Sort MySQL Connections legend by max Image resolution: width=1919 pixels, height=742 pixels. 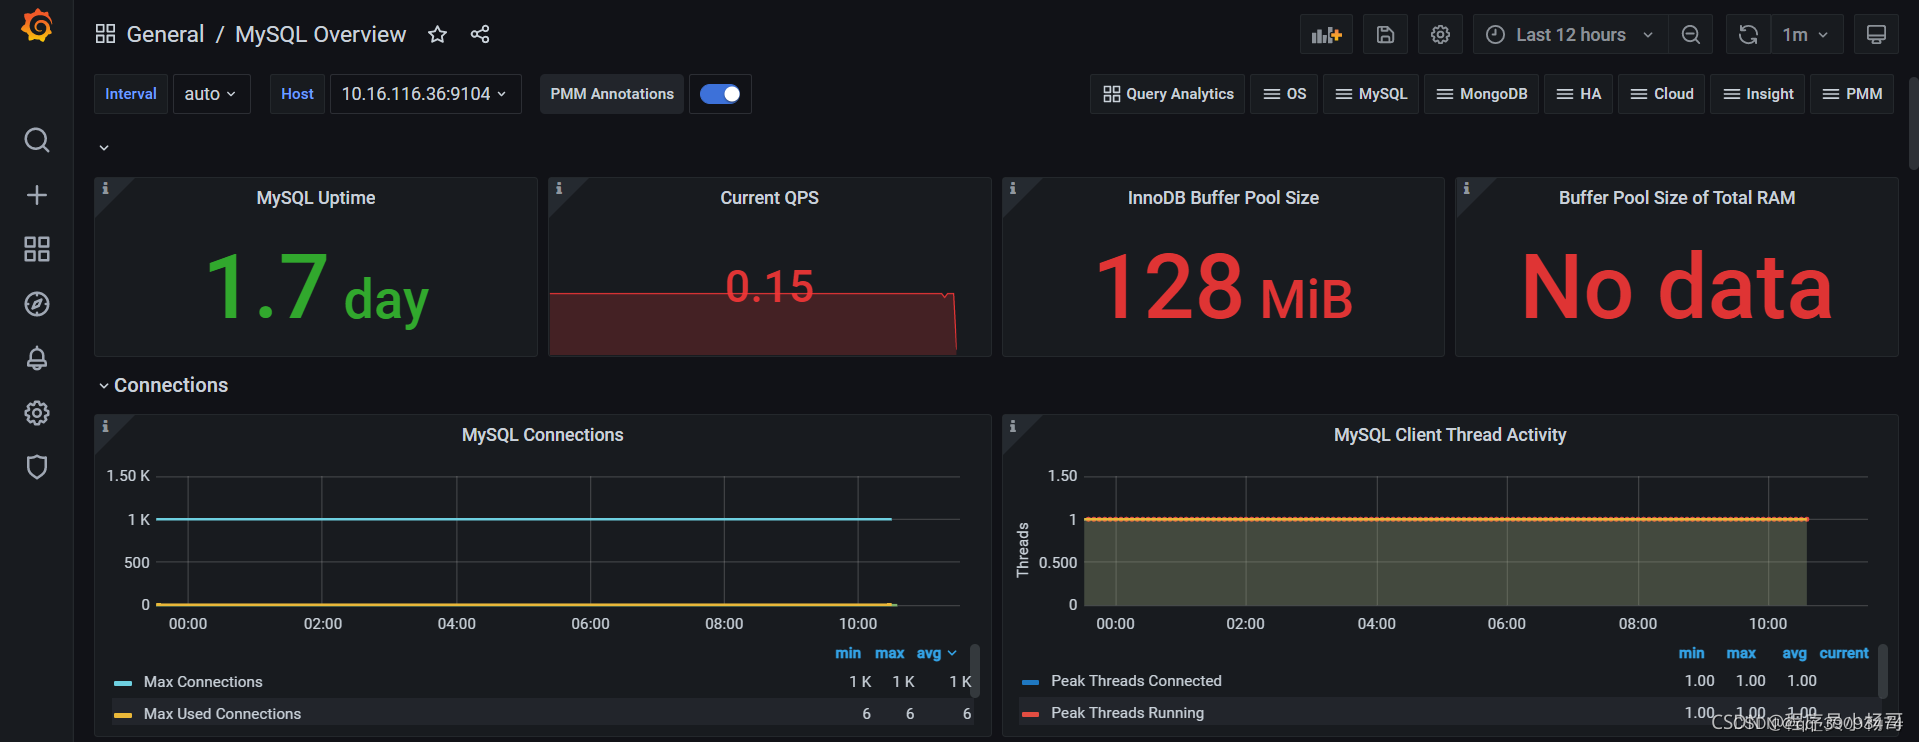[889, 653]
